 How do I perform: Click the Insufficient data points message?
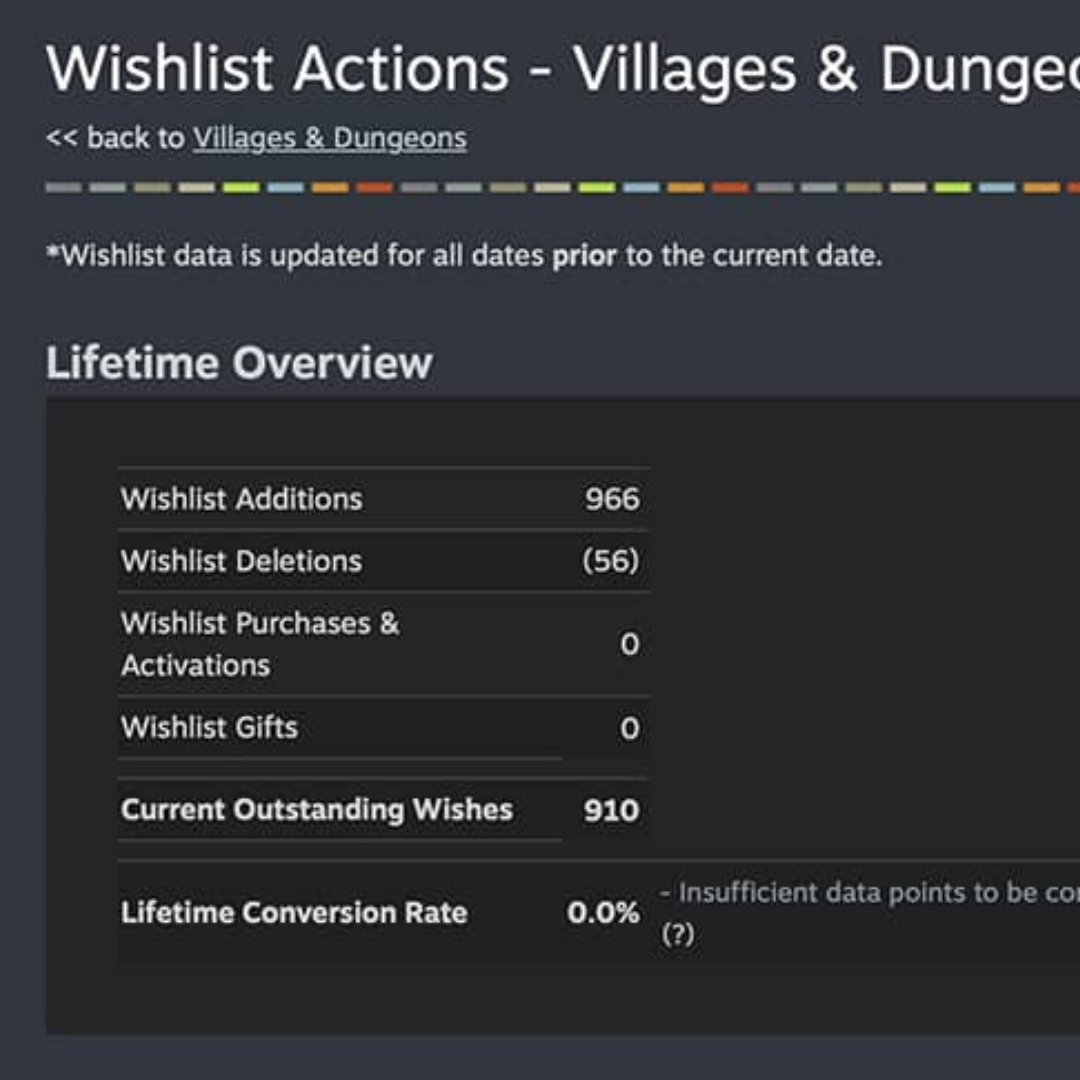pos(870,893)
